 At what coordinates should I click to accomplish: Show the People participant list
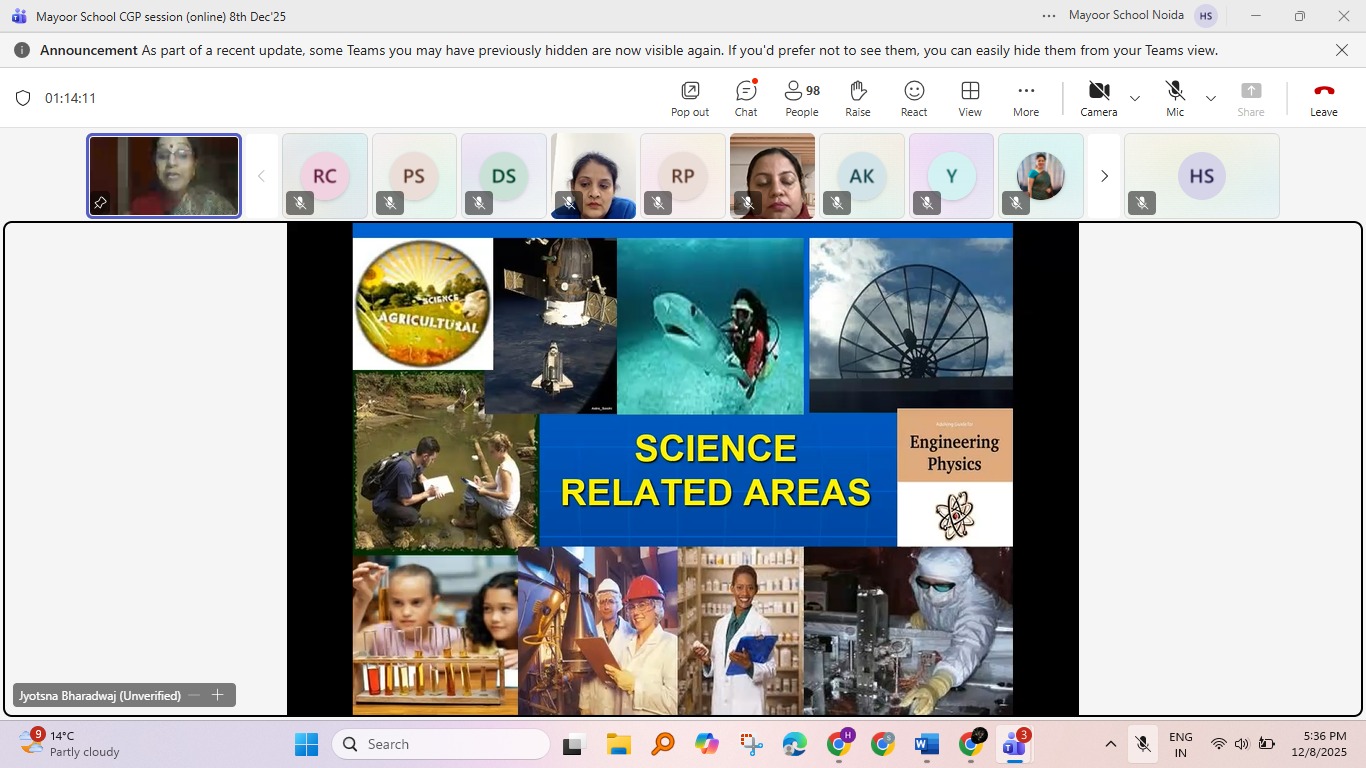click(x=801, y=98)
